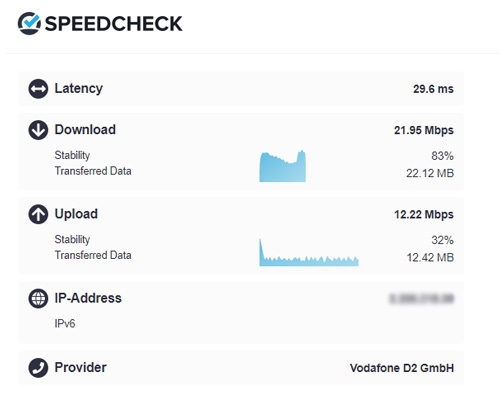Viewport: 500px width, 394px height.
Task: Click the Upload arrow icon
Action: [x=38, y=214]
